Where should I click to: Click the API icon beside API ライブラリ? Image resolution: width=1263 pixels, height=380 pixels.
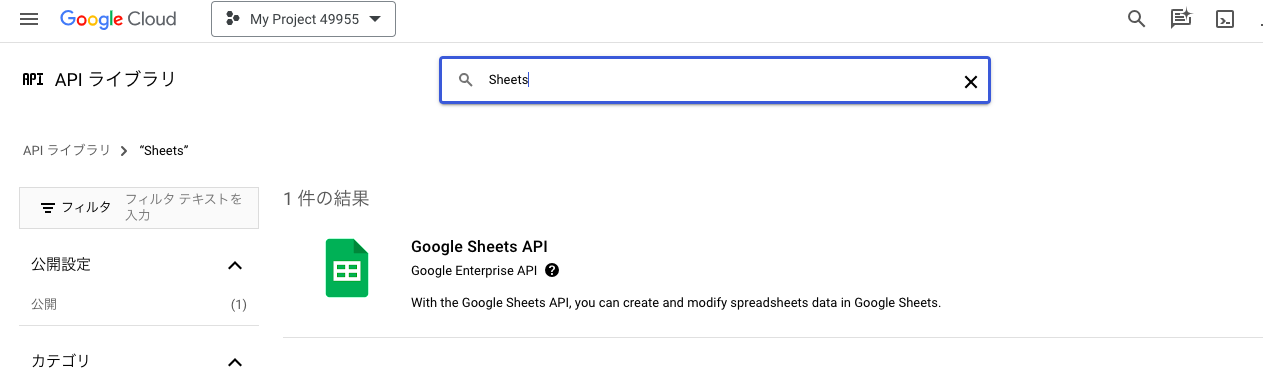33,79
